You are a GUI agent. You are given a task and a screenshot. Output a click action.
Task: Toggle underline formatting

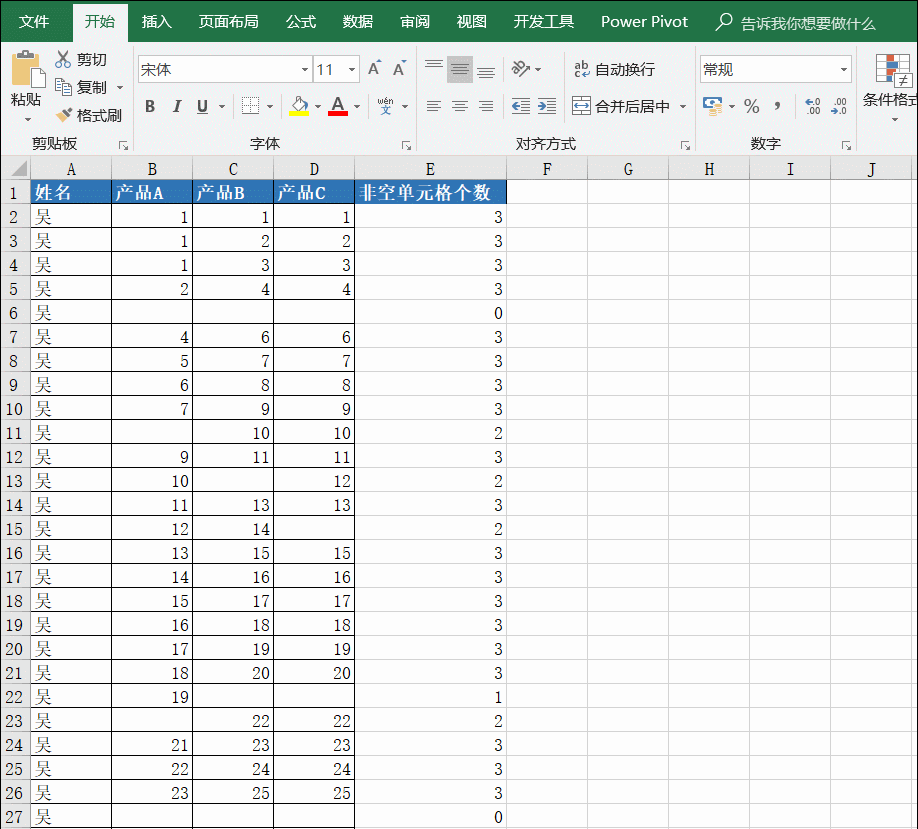pyautogui.click(x=203, y=106)
